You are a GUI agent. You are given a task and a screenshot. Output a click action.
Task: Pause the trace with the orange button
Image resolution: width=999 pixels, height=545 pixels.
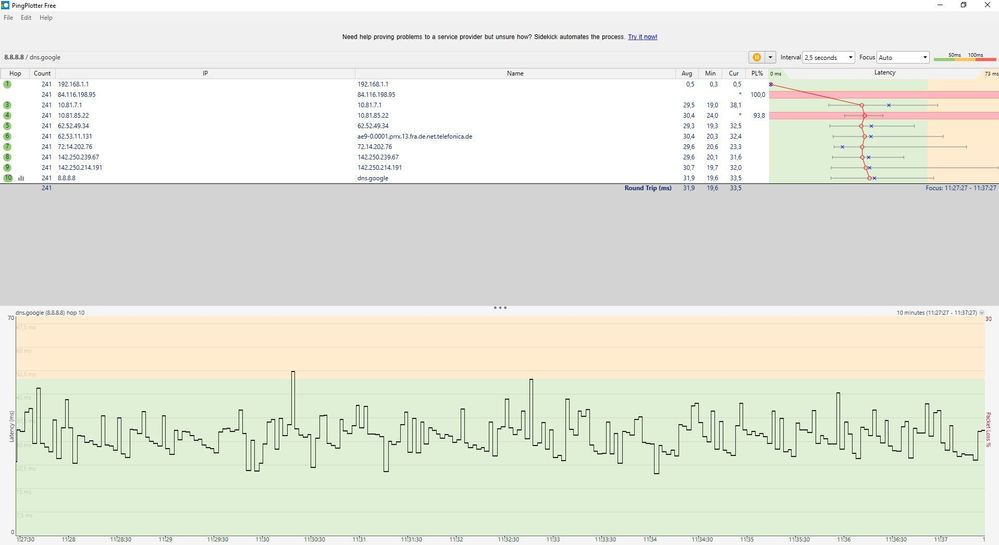(756, 57)
